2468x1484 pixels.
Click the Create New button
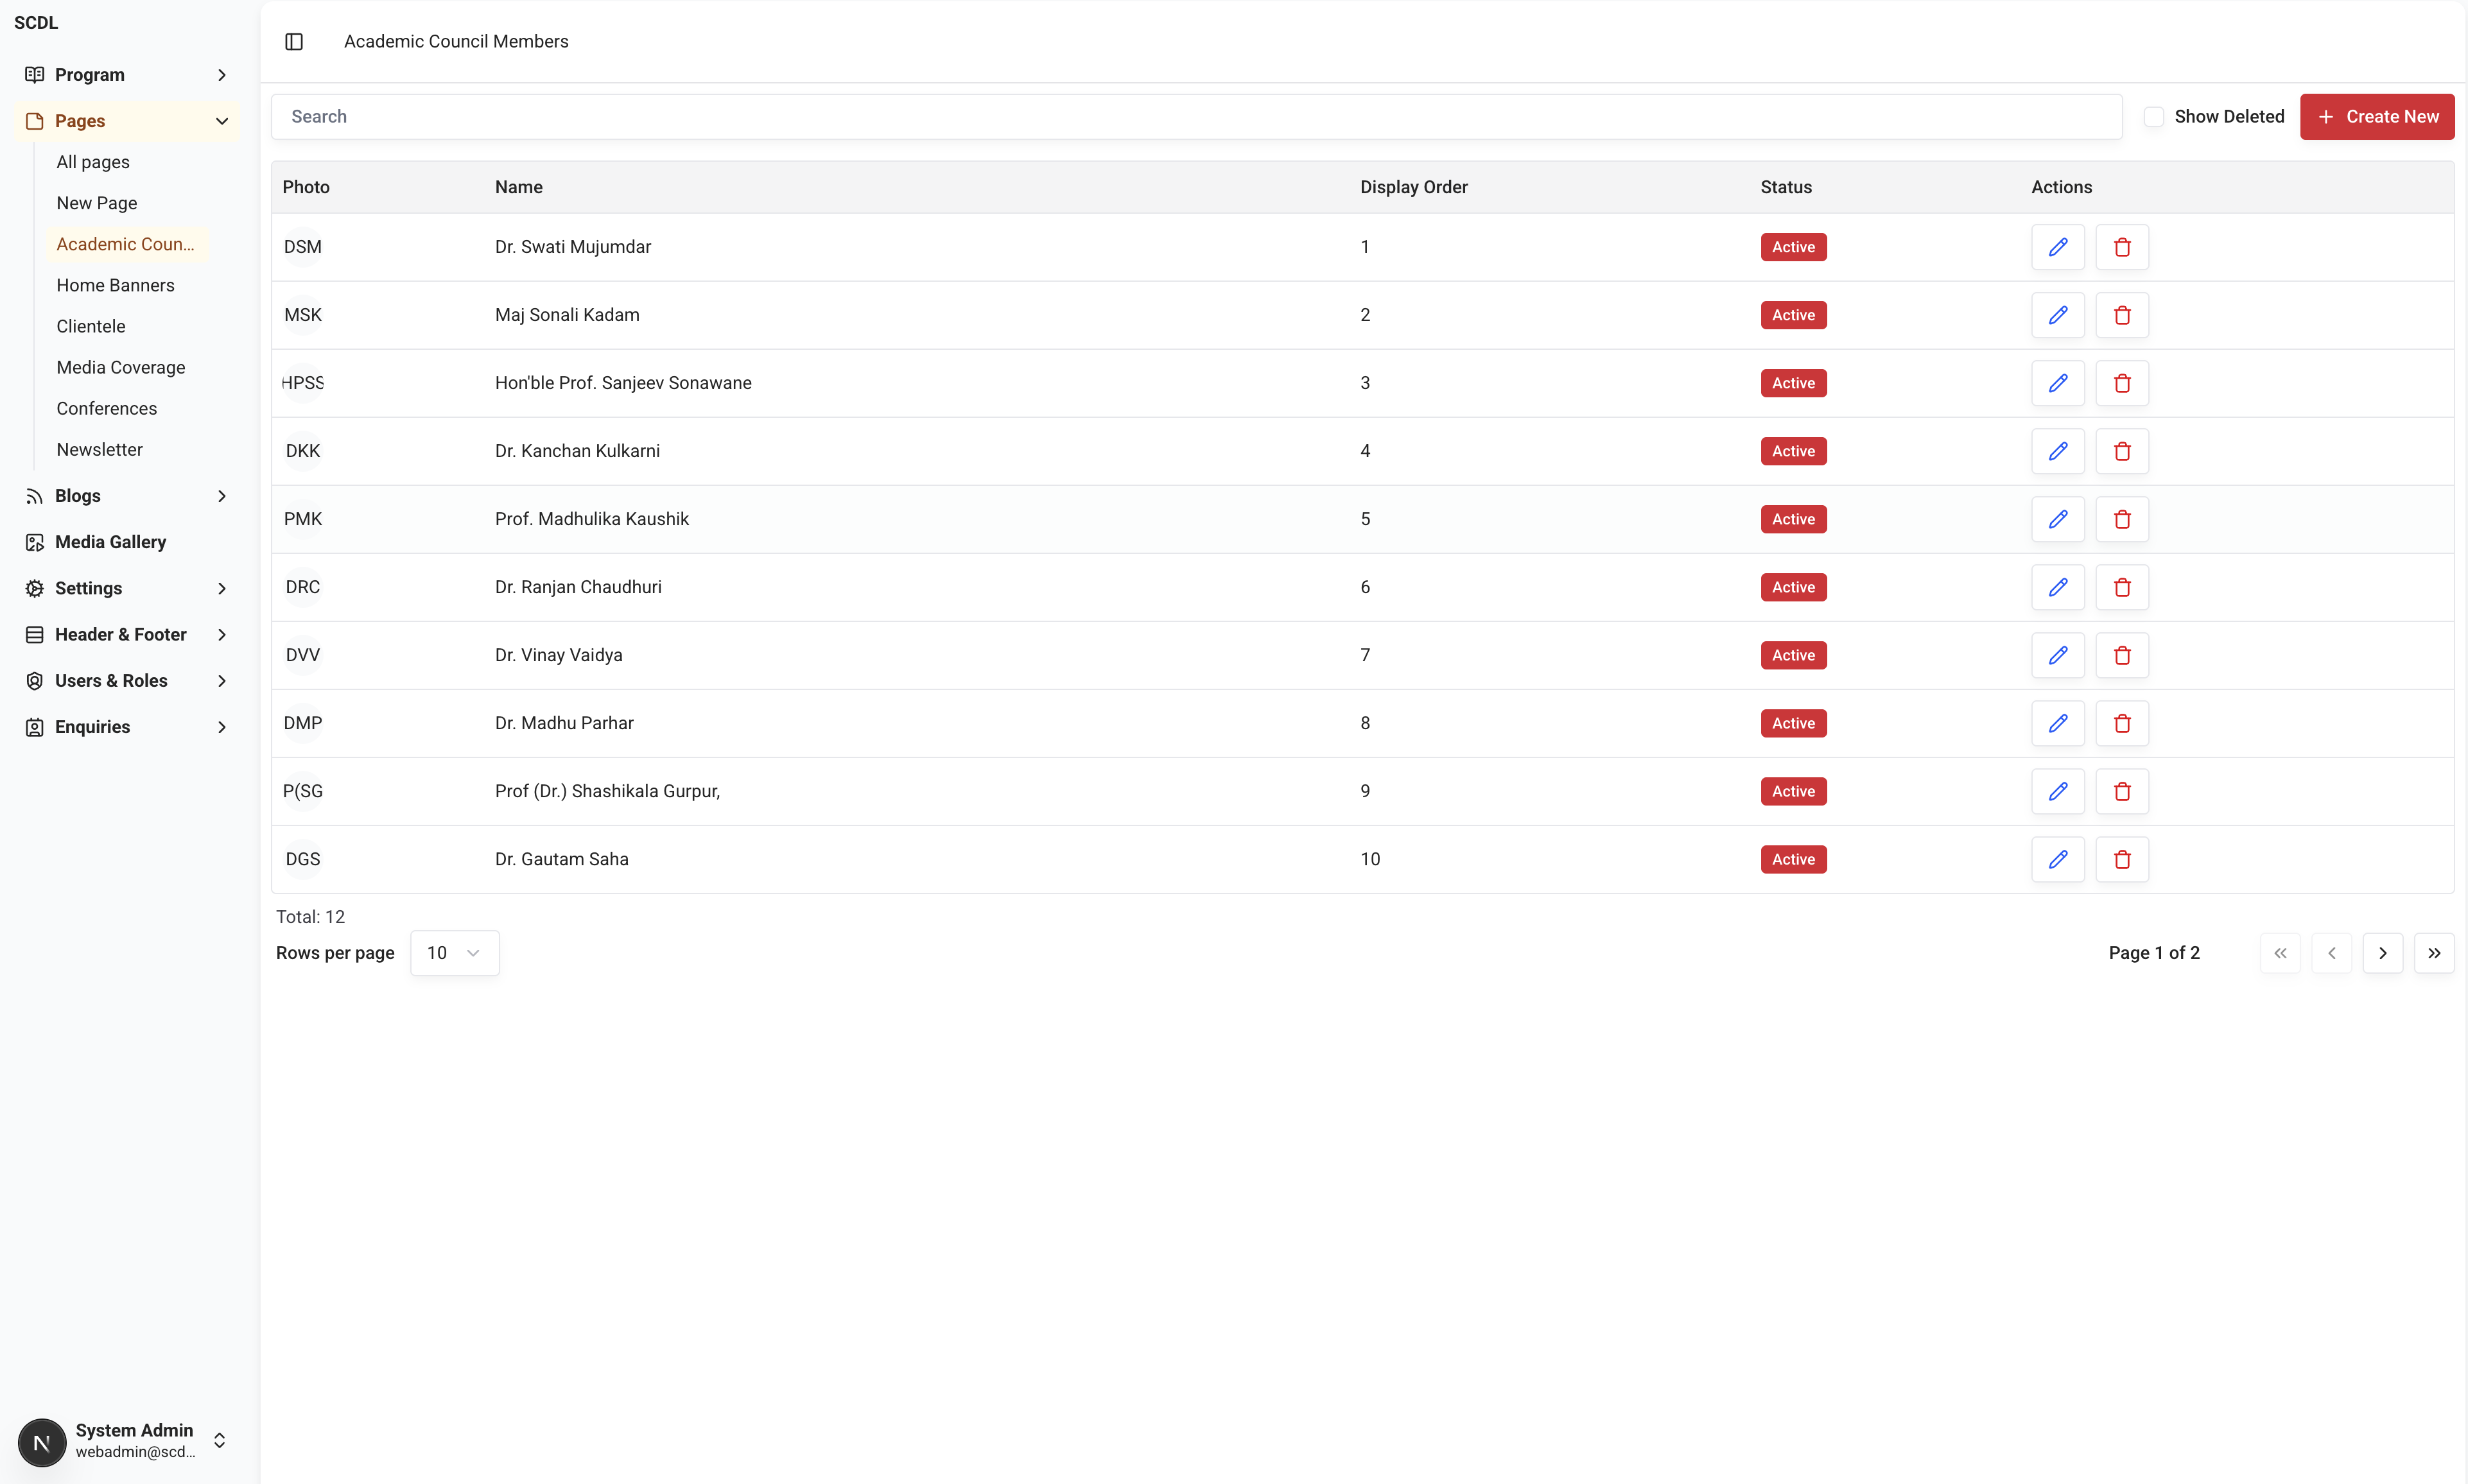(2376, 117)
